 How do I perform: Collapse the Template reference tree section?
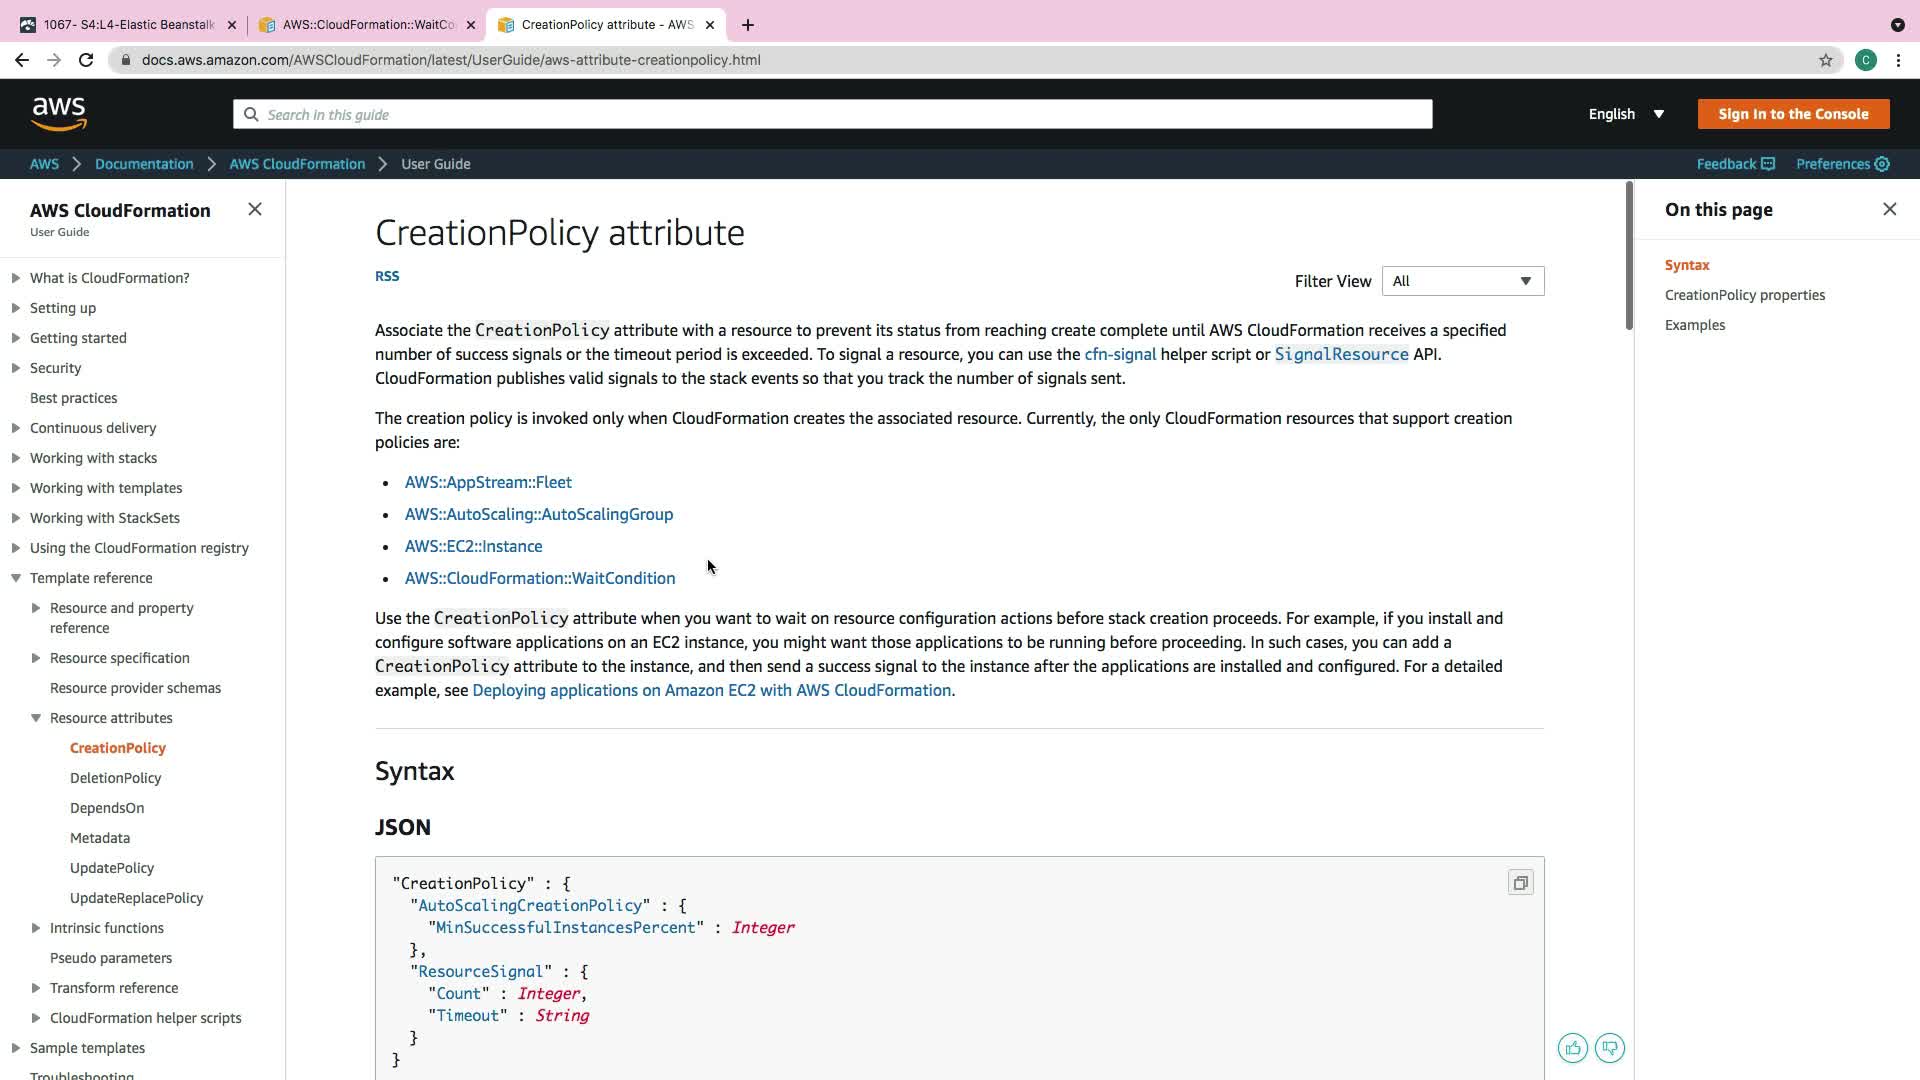16,578
